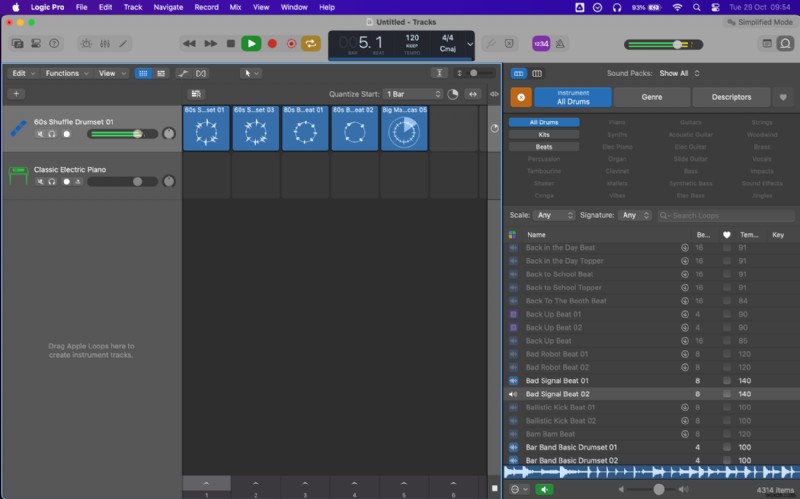Toggle the Flex show/hide icon

tap(201, 73)
